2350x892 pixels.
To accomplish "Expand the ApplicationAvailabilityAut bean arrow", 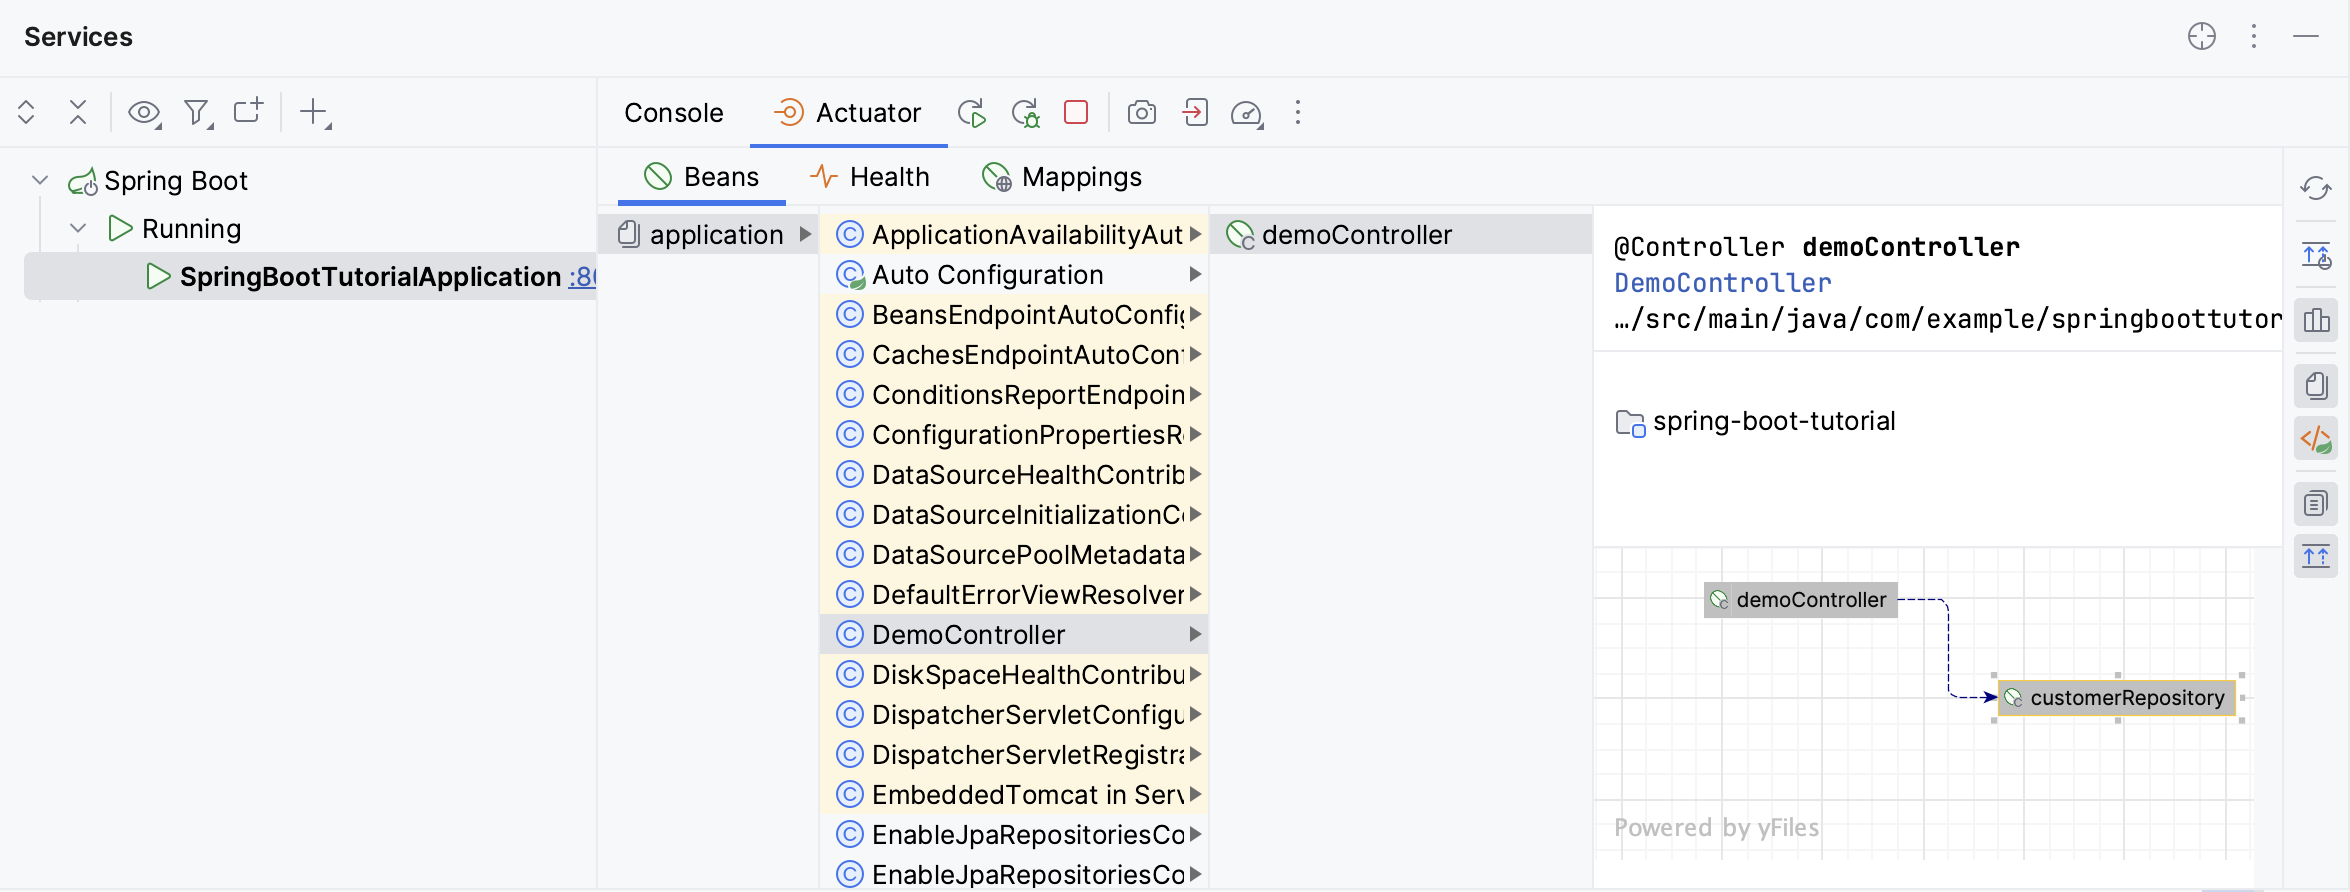I will [x=1195, y=234].
